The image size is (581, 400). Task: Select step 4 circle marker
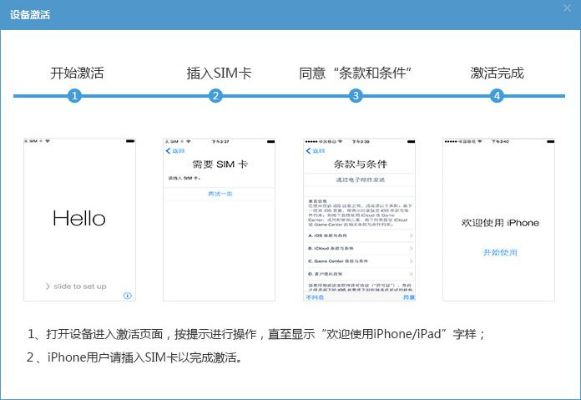tap(497, 96)
